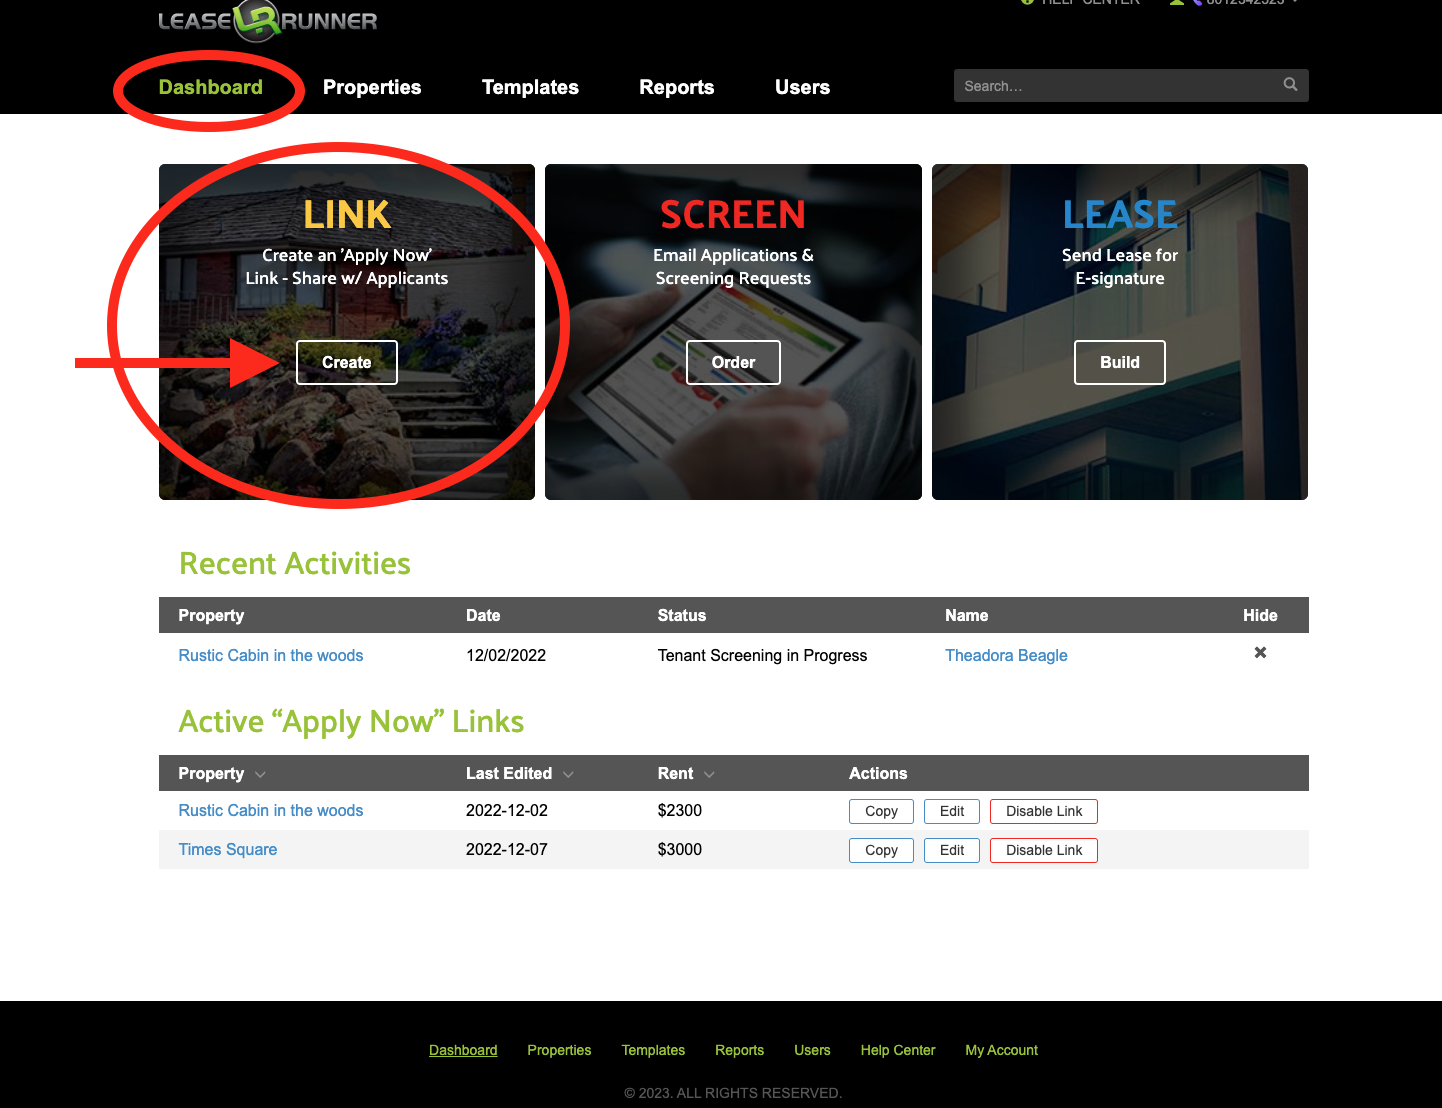1442x1108 pixels.
Task: Click the search magnifier icon
Action: [x=1290, y=85]
